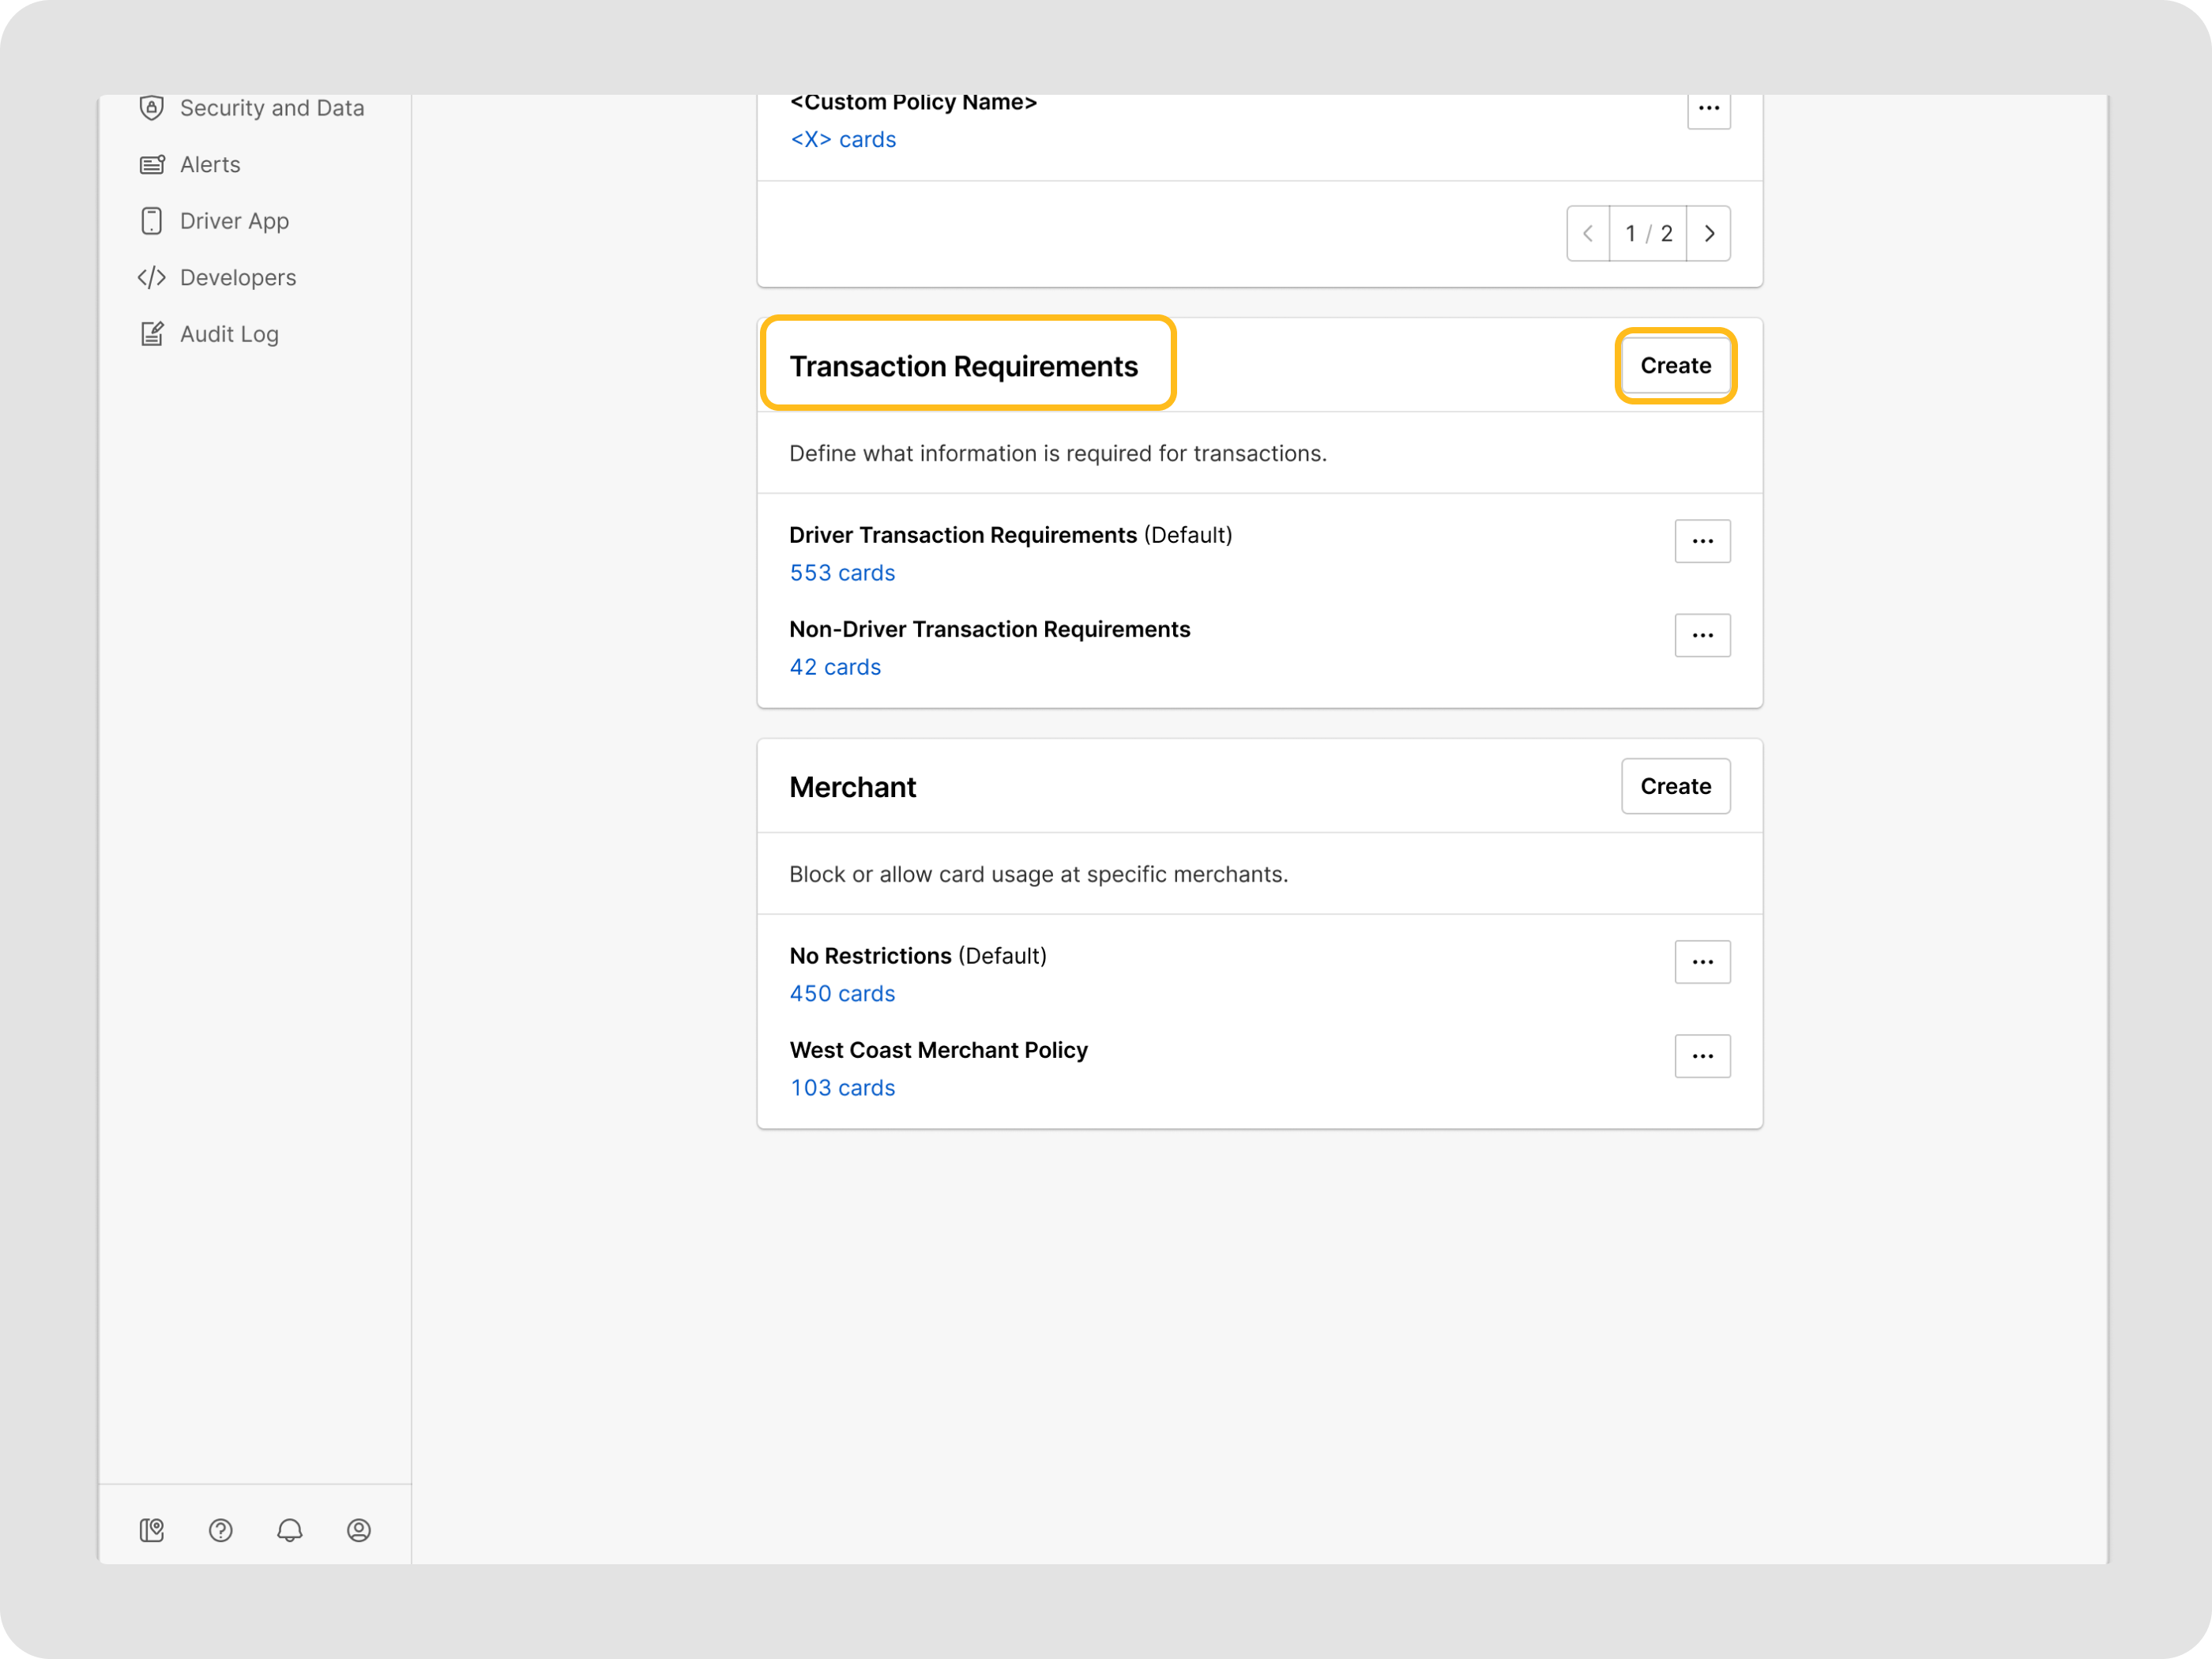The height and width of the screenshot is (1659, 2212).
Task: Open the user profile icon
Action: 359,1530
